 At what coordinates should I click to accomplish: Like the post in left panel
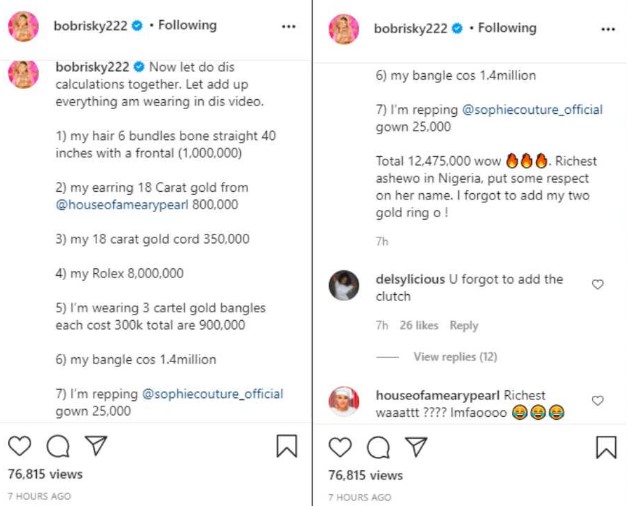[x=20, y=446]
